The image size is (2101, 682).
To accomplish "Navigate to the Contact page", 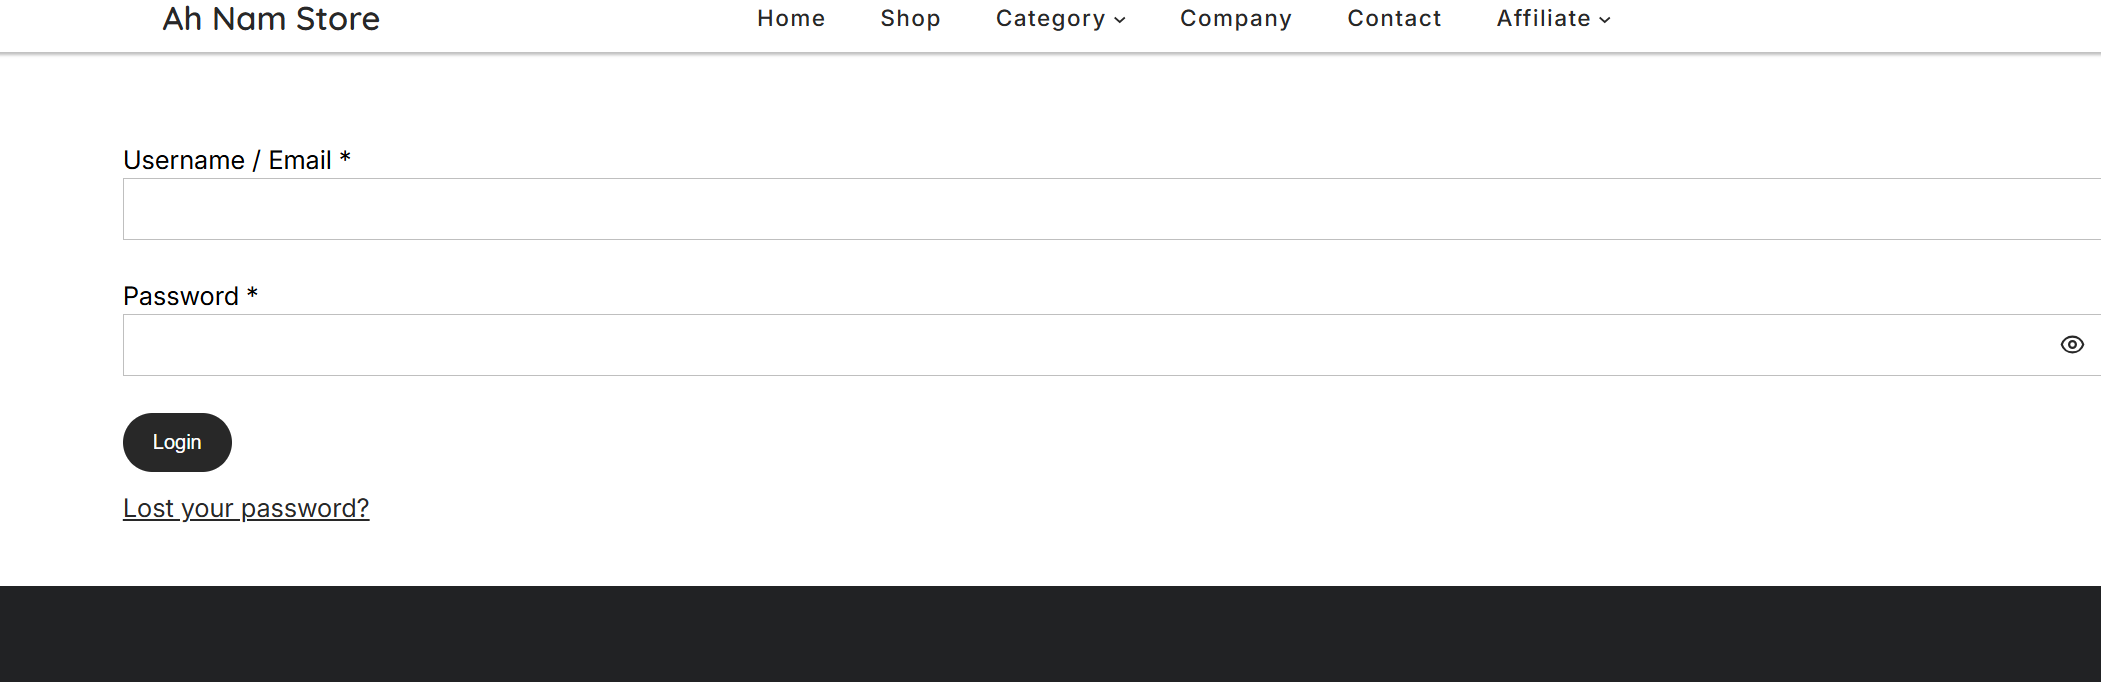I will click(1394, 19).
